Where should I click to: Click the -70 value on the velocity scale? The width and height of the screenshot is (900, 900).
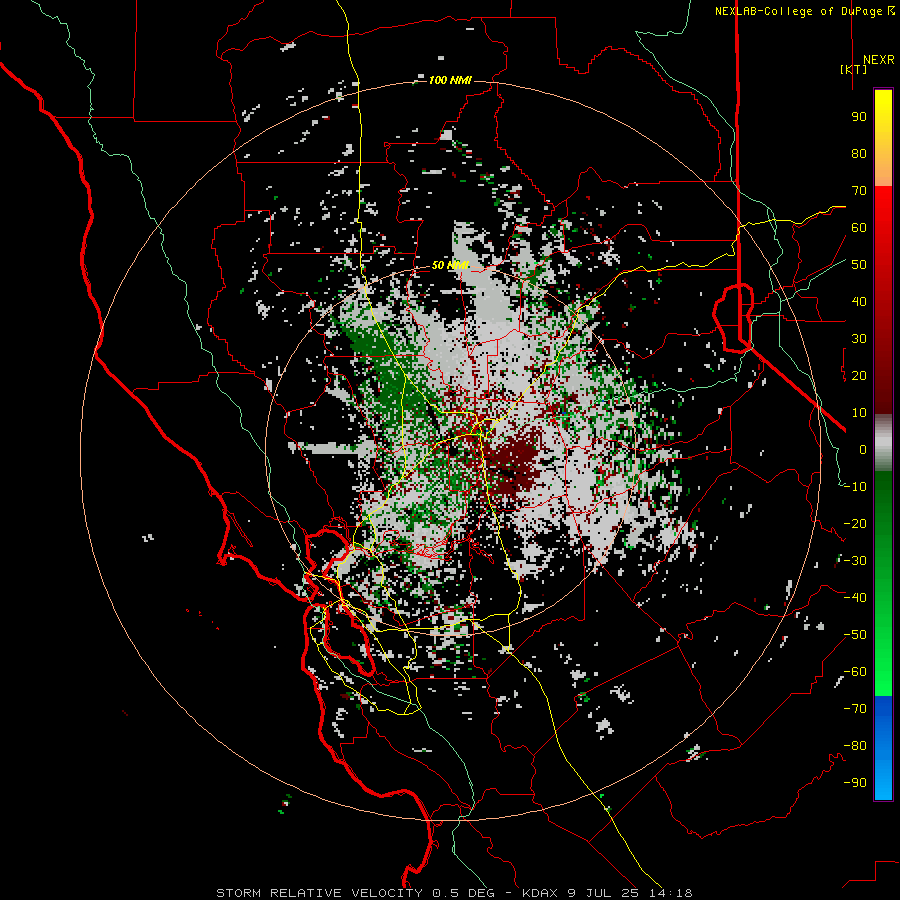tap(855, 709)
